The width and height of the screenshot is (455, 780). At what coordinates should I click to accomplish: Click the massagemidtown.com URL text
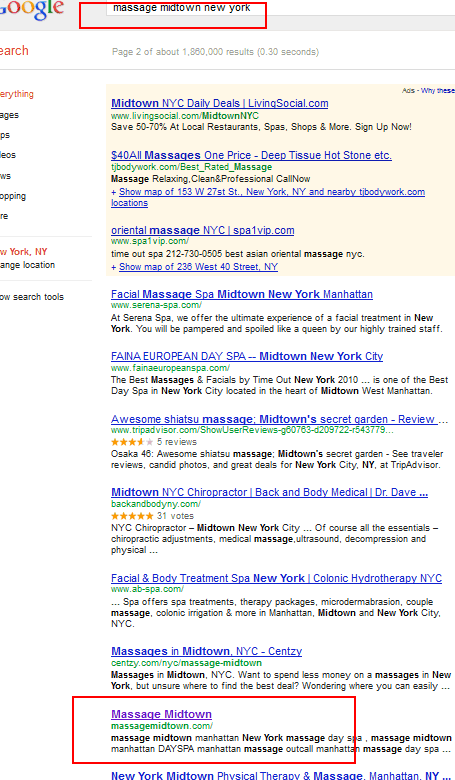point(162,726)
